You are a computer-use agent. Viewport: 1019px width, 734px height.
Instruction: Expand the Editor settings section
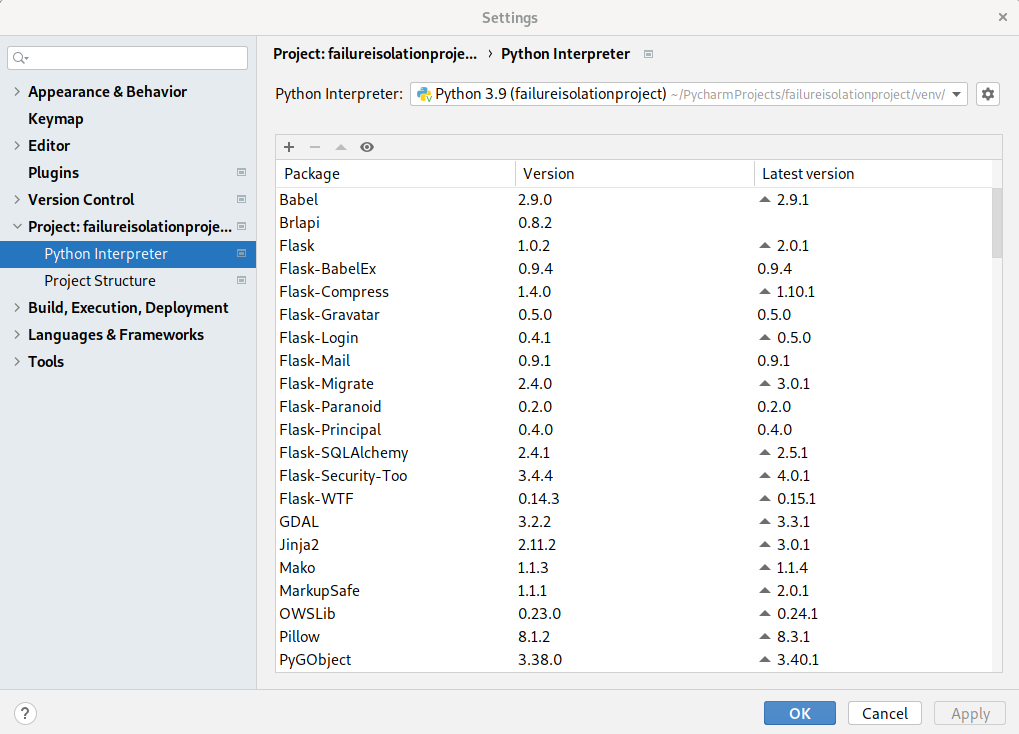pyautogui.click(x=17, y=146)
